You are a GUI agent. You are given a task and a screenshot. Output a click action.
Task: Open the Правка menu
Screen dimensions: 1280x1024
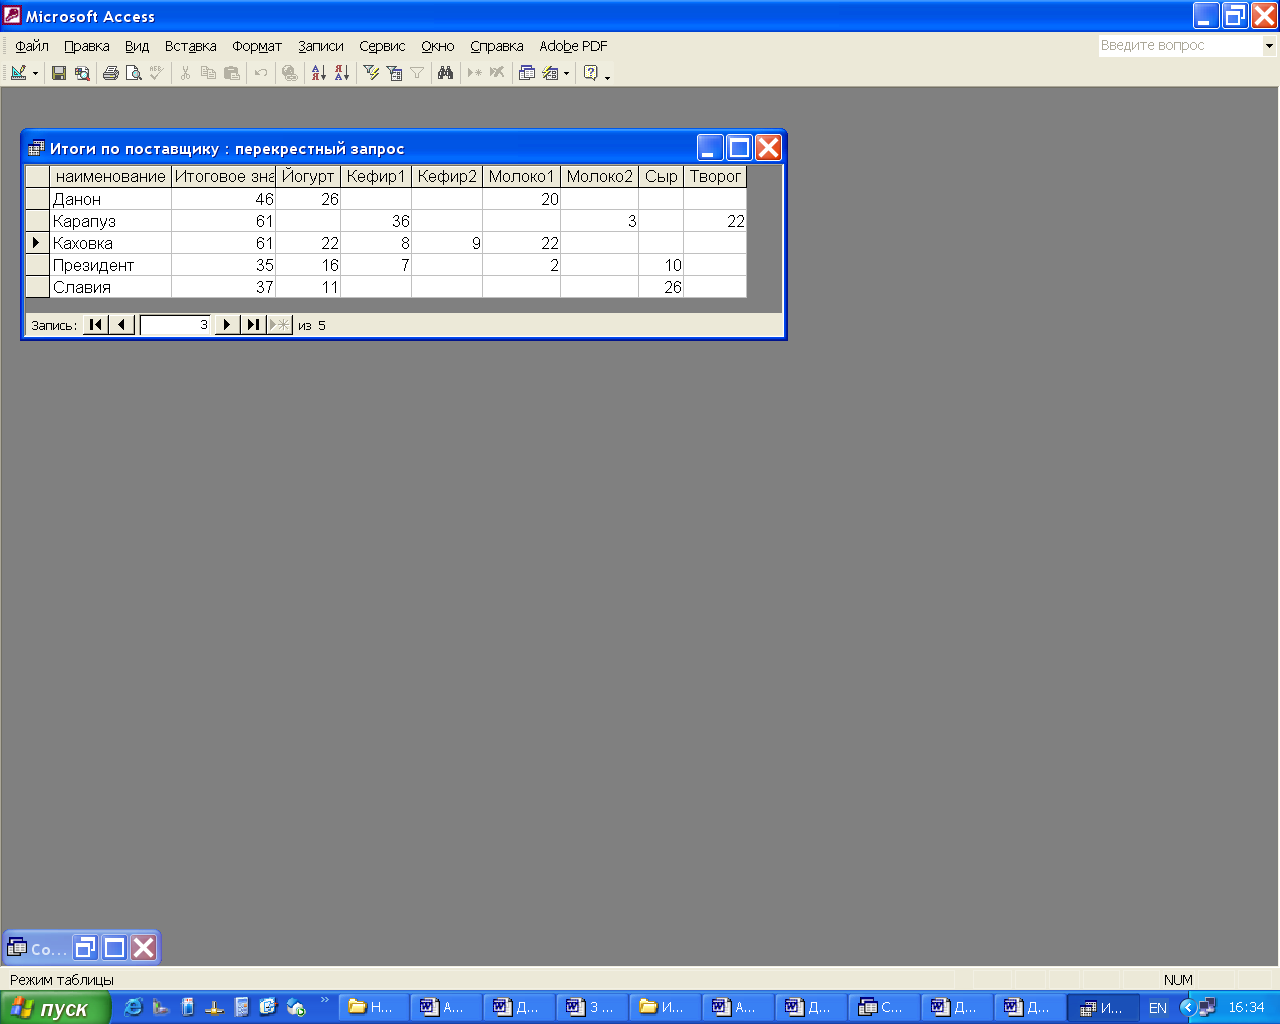[x=87, y=46]
